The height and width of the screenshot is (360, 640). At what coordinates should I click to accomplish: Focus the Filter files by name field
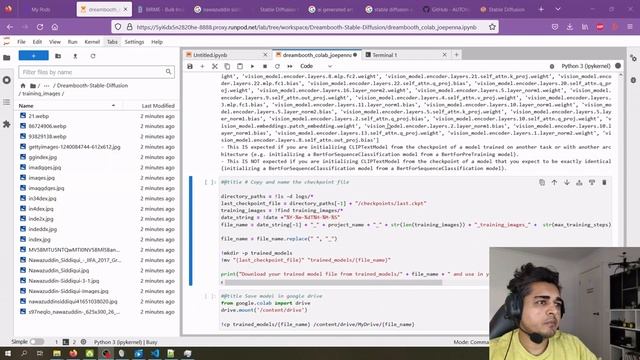[96, 72]
